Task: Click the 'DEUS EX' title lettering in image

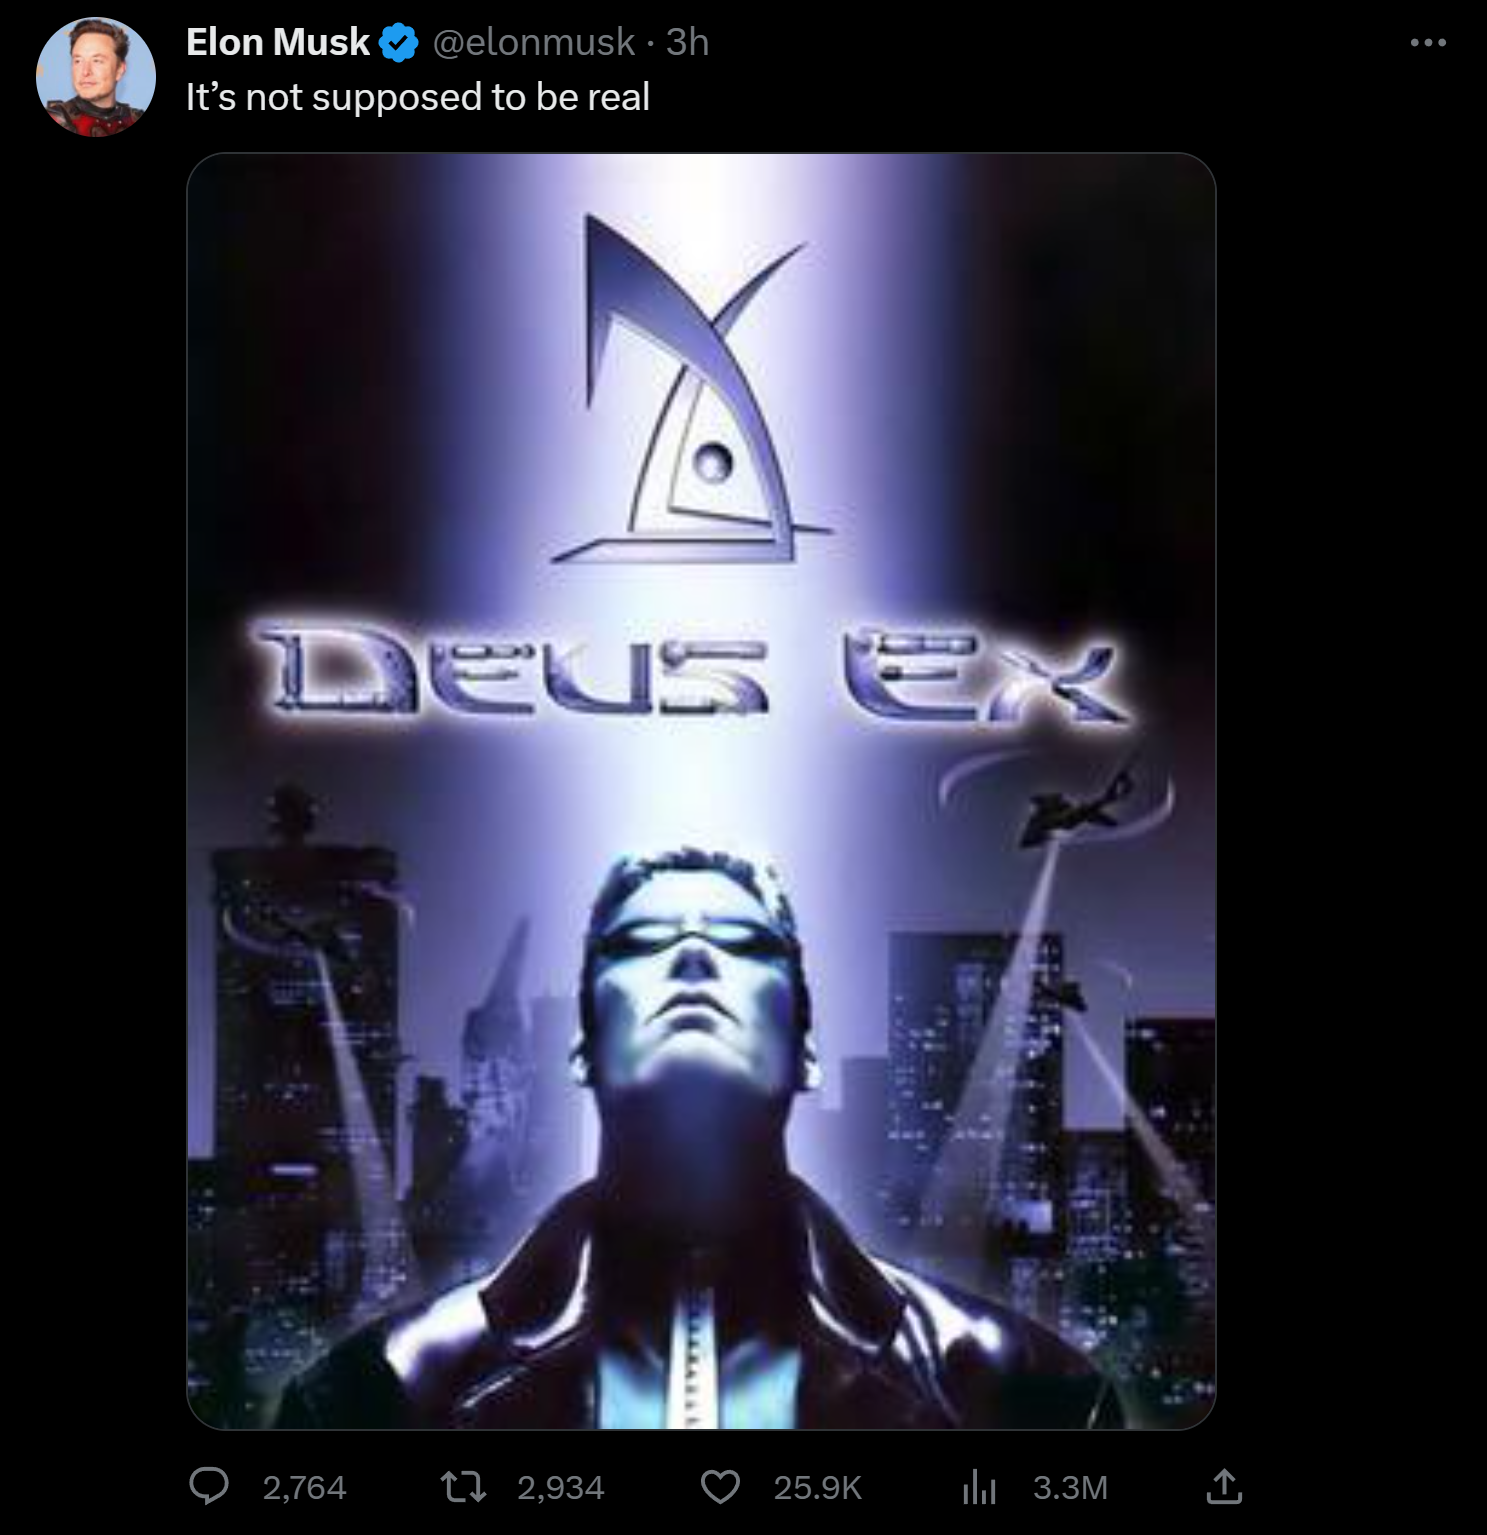Action: point(694,670)
